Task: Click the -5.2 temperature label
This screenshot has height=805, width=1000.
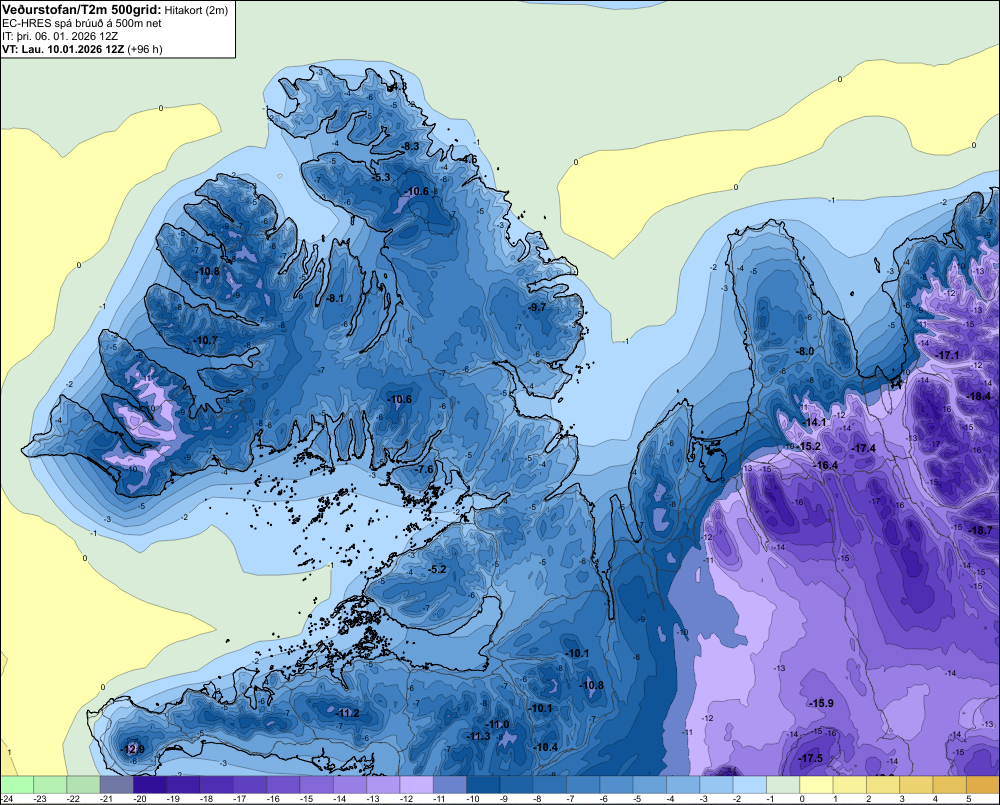Action: [438, 569]
